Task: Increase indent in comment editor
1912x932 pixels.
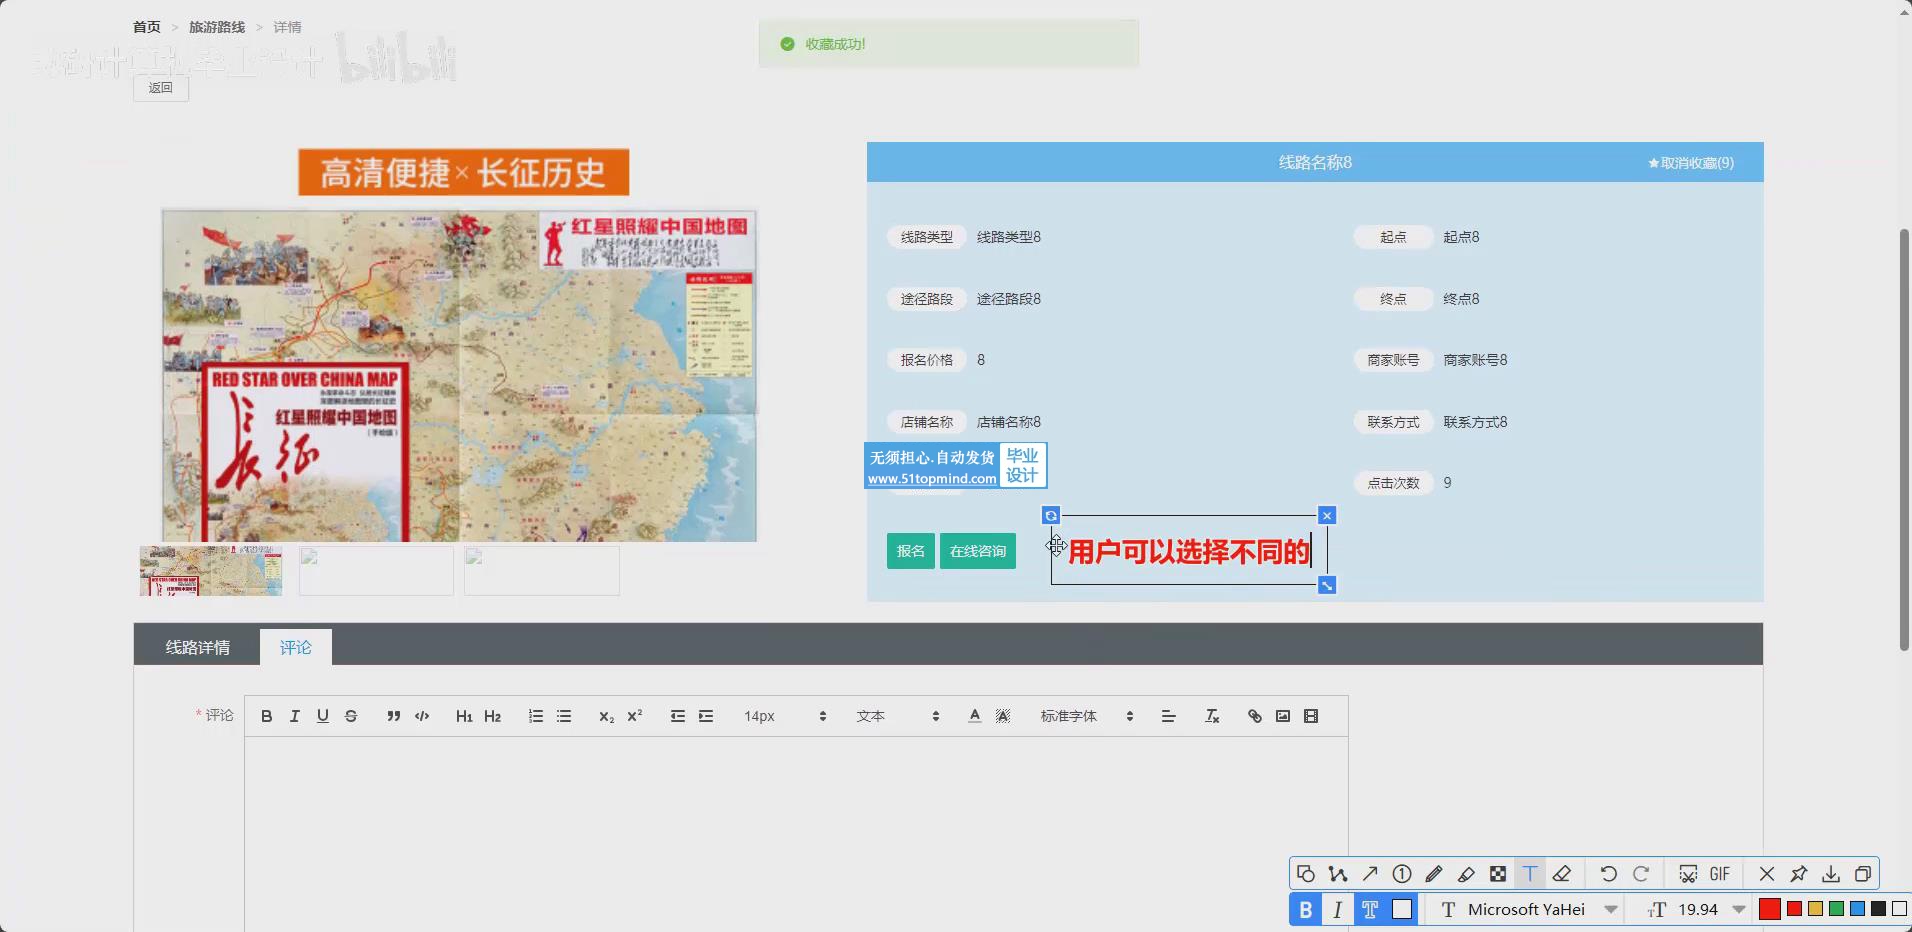Action: (706, 716)
